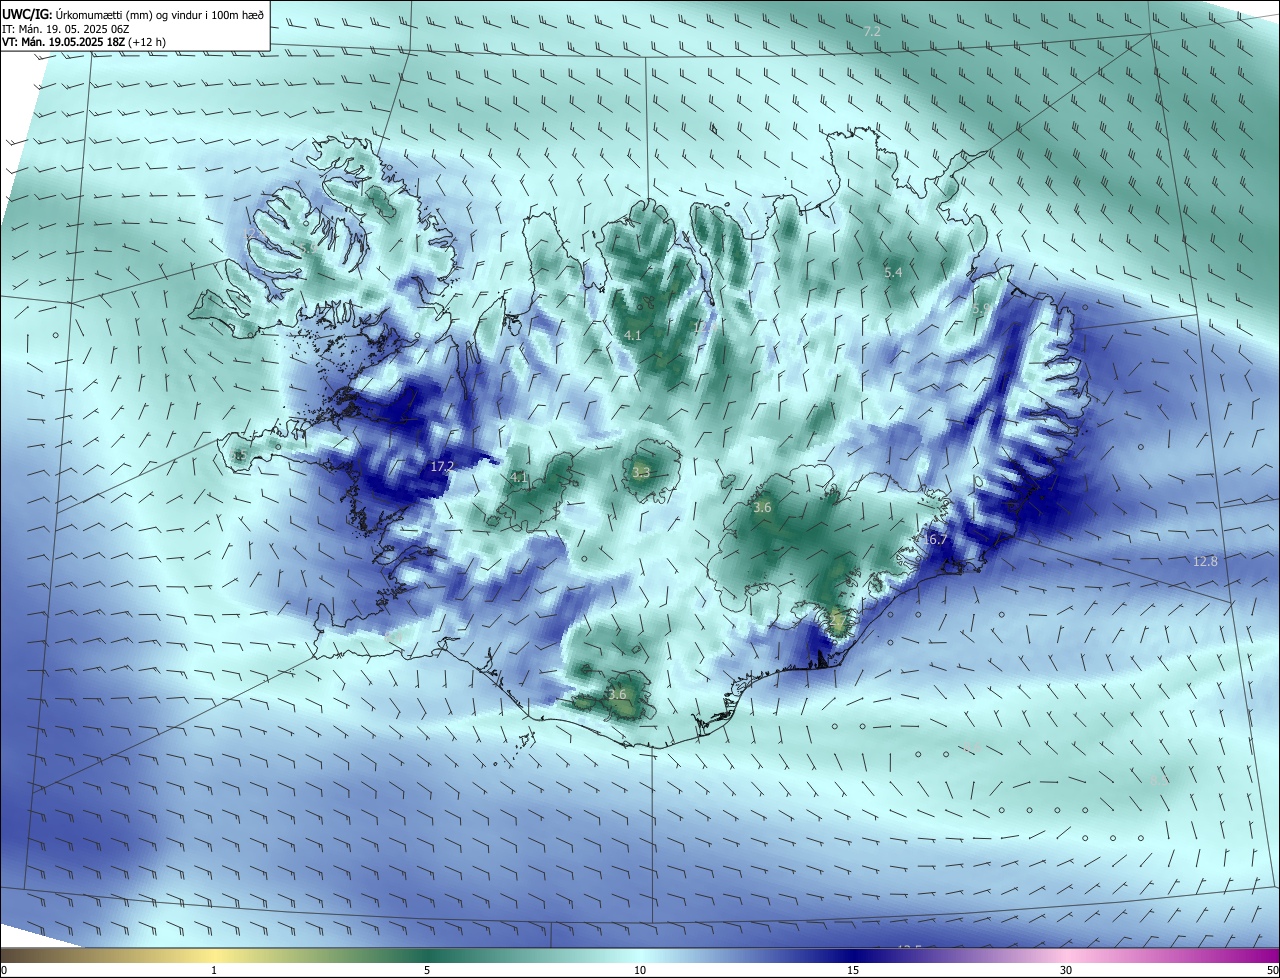Click the 2.7 value on Öræfajökull

point(838,622)
